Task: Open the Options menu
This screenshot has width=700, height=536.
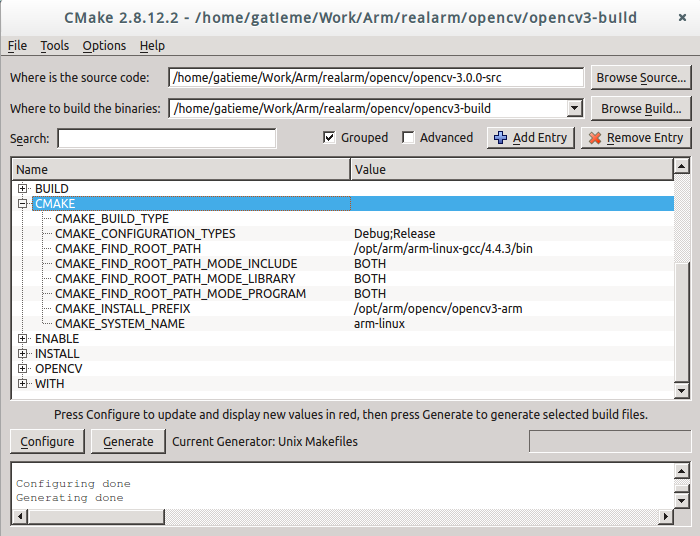Action: [104, 46]
